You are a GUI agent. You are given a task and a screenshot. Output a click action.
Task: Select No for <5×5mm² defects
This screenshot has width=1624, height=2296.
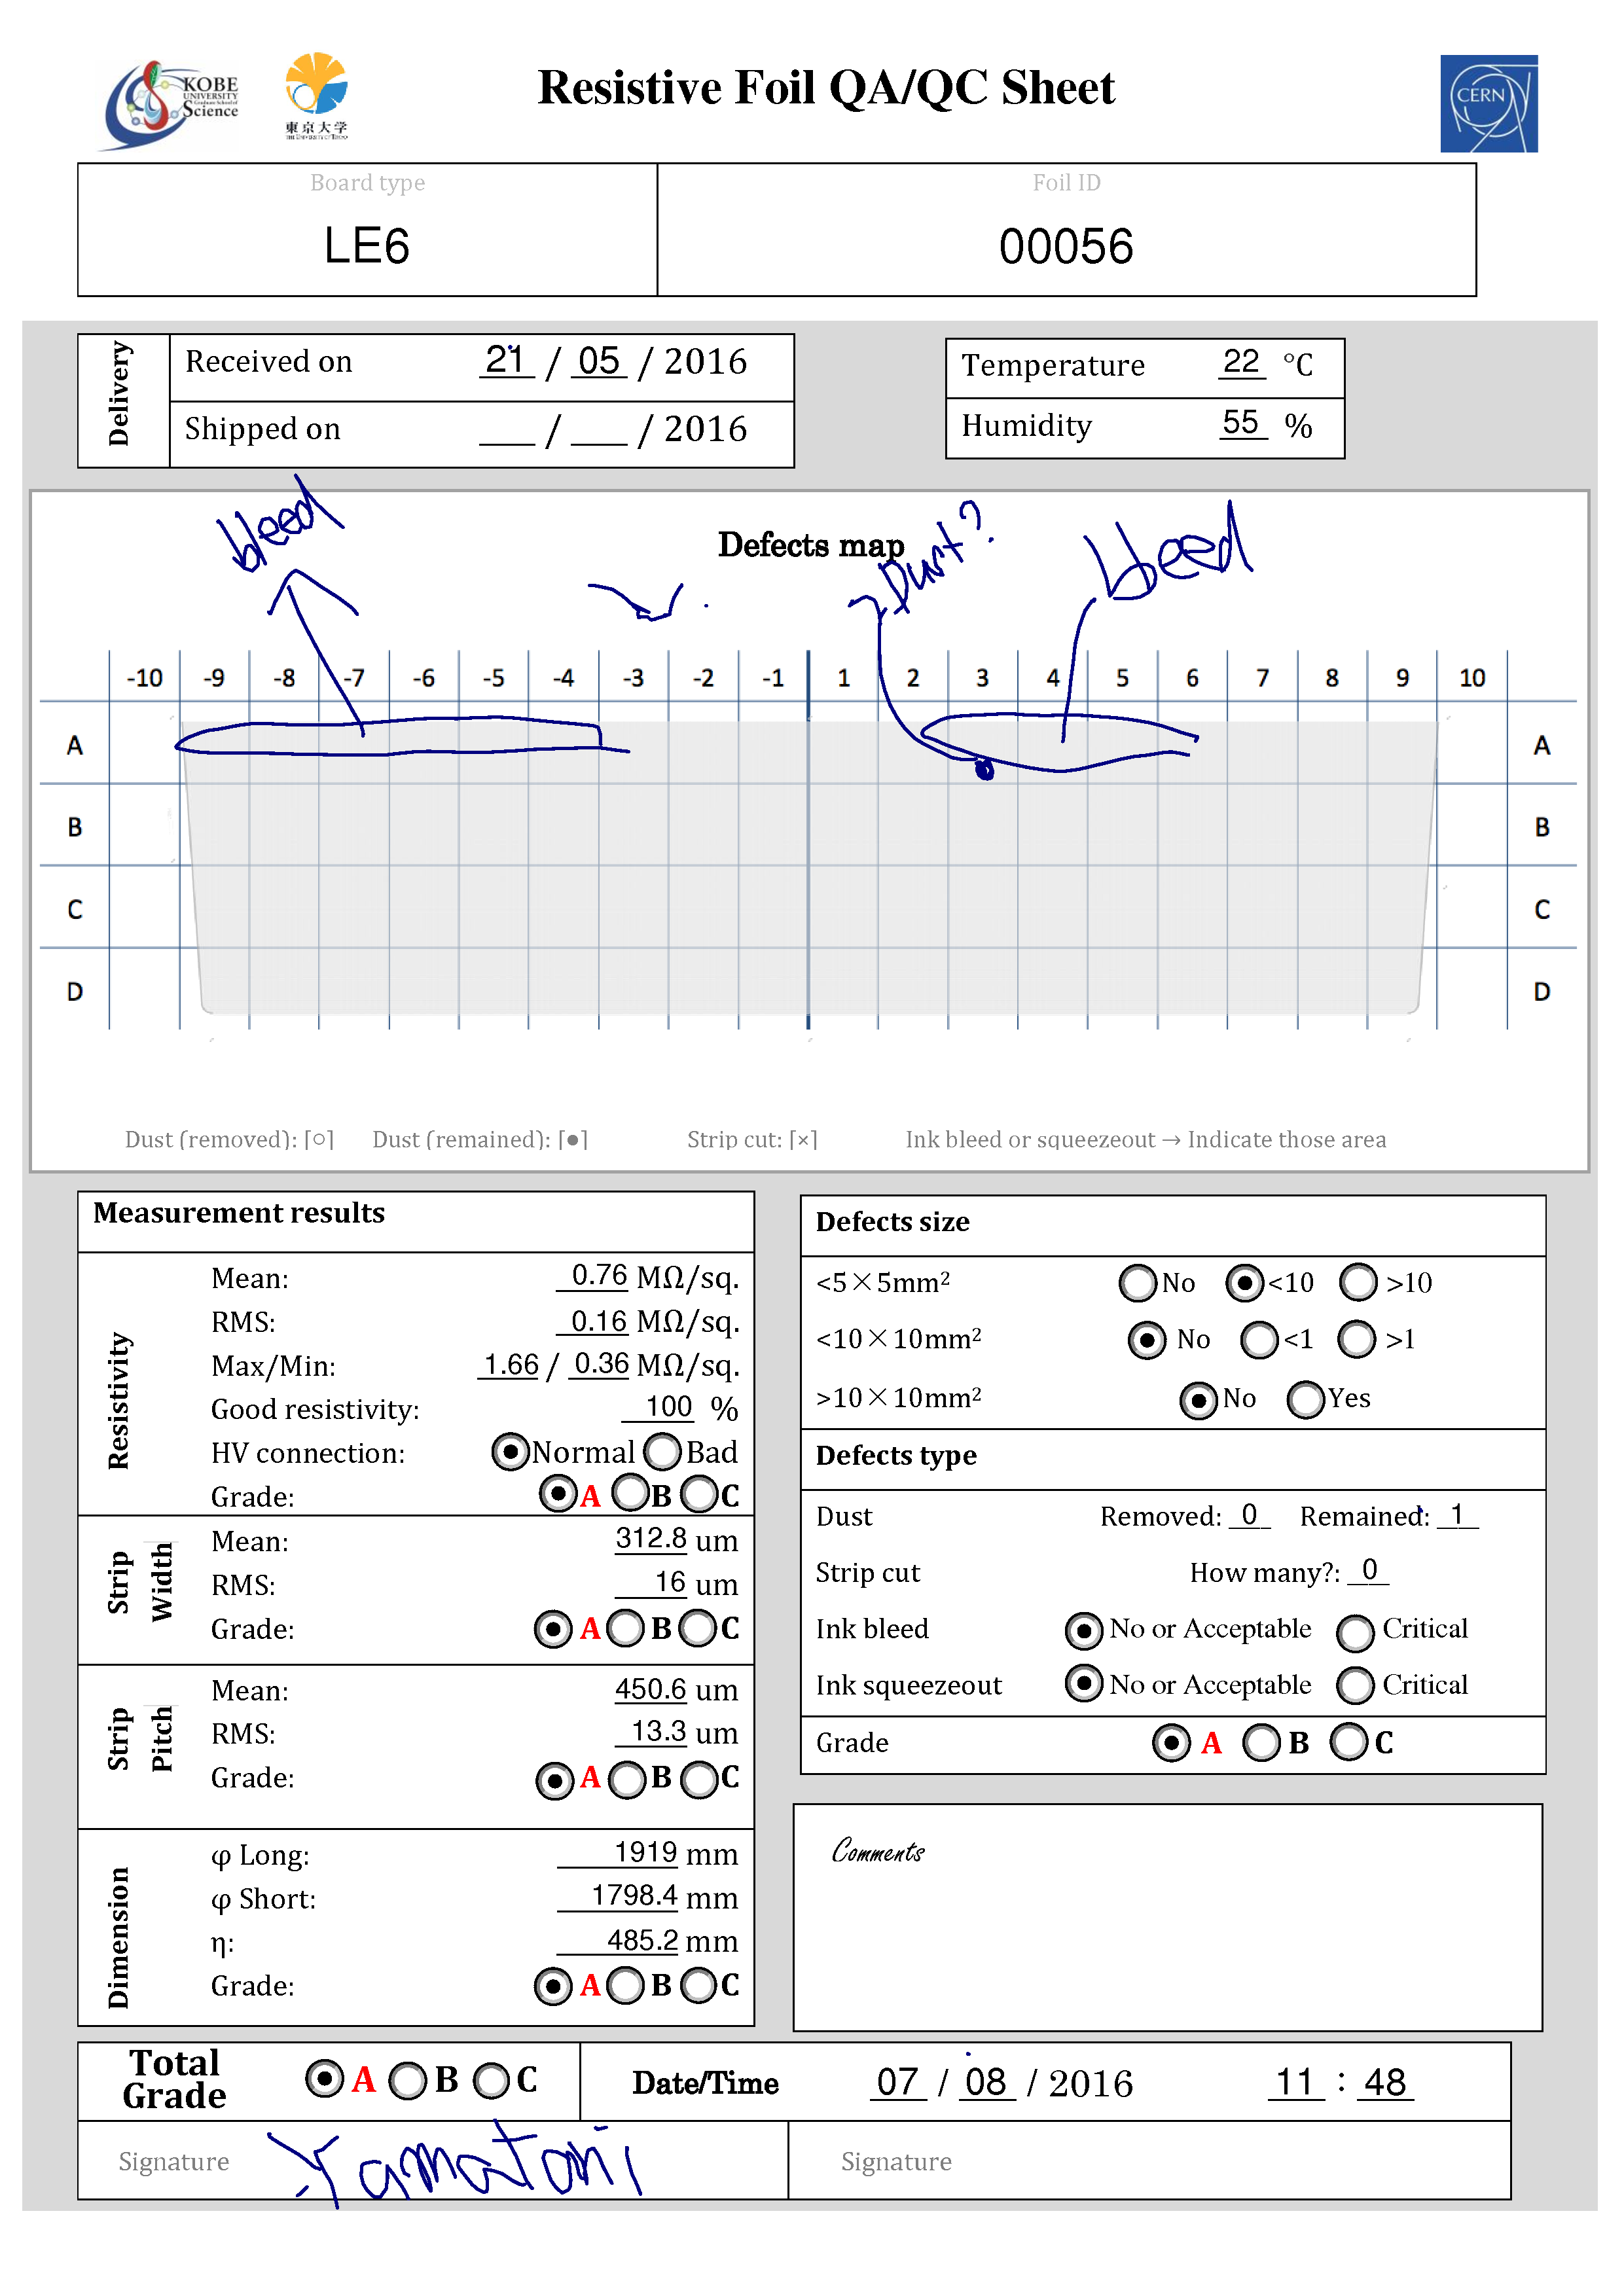pyautogui.click(x=1138, y=1283)
